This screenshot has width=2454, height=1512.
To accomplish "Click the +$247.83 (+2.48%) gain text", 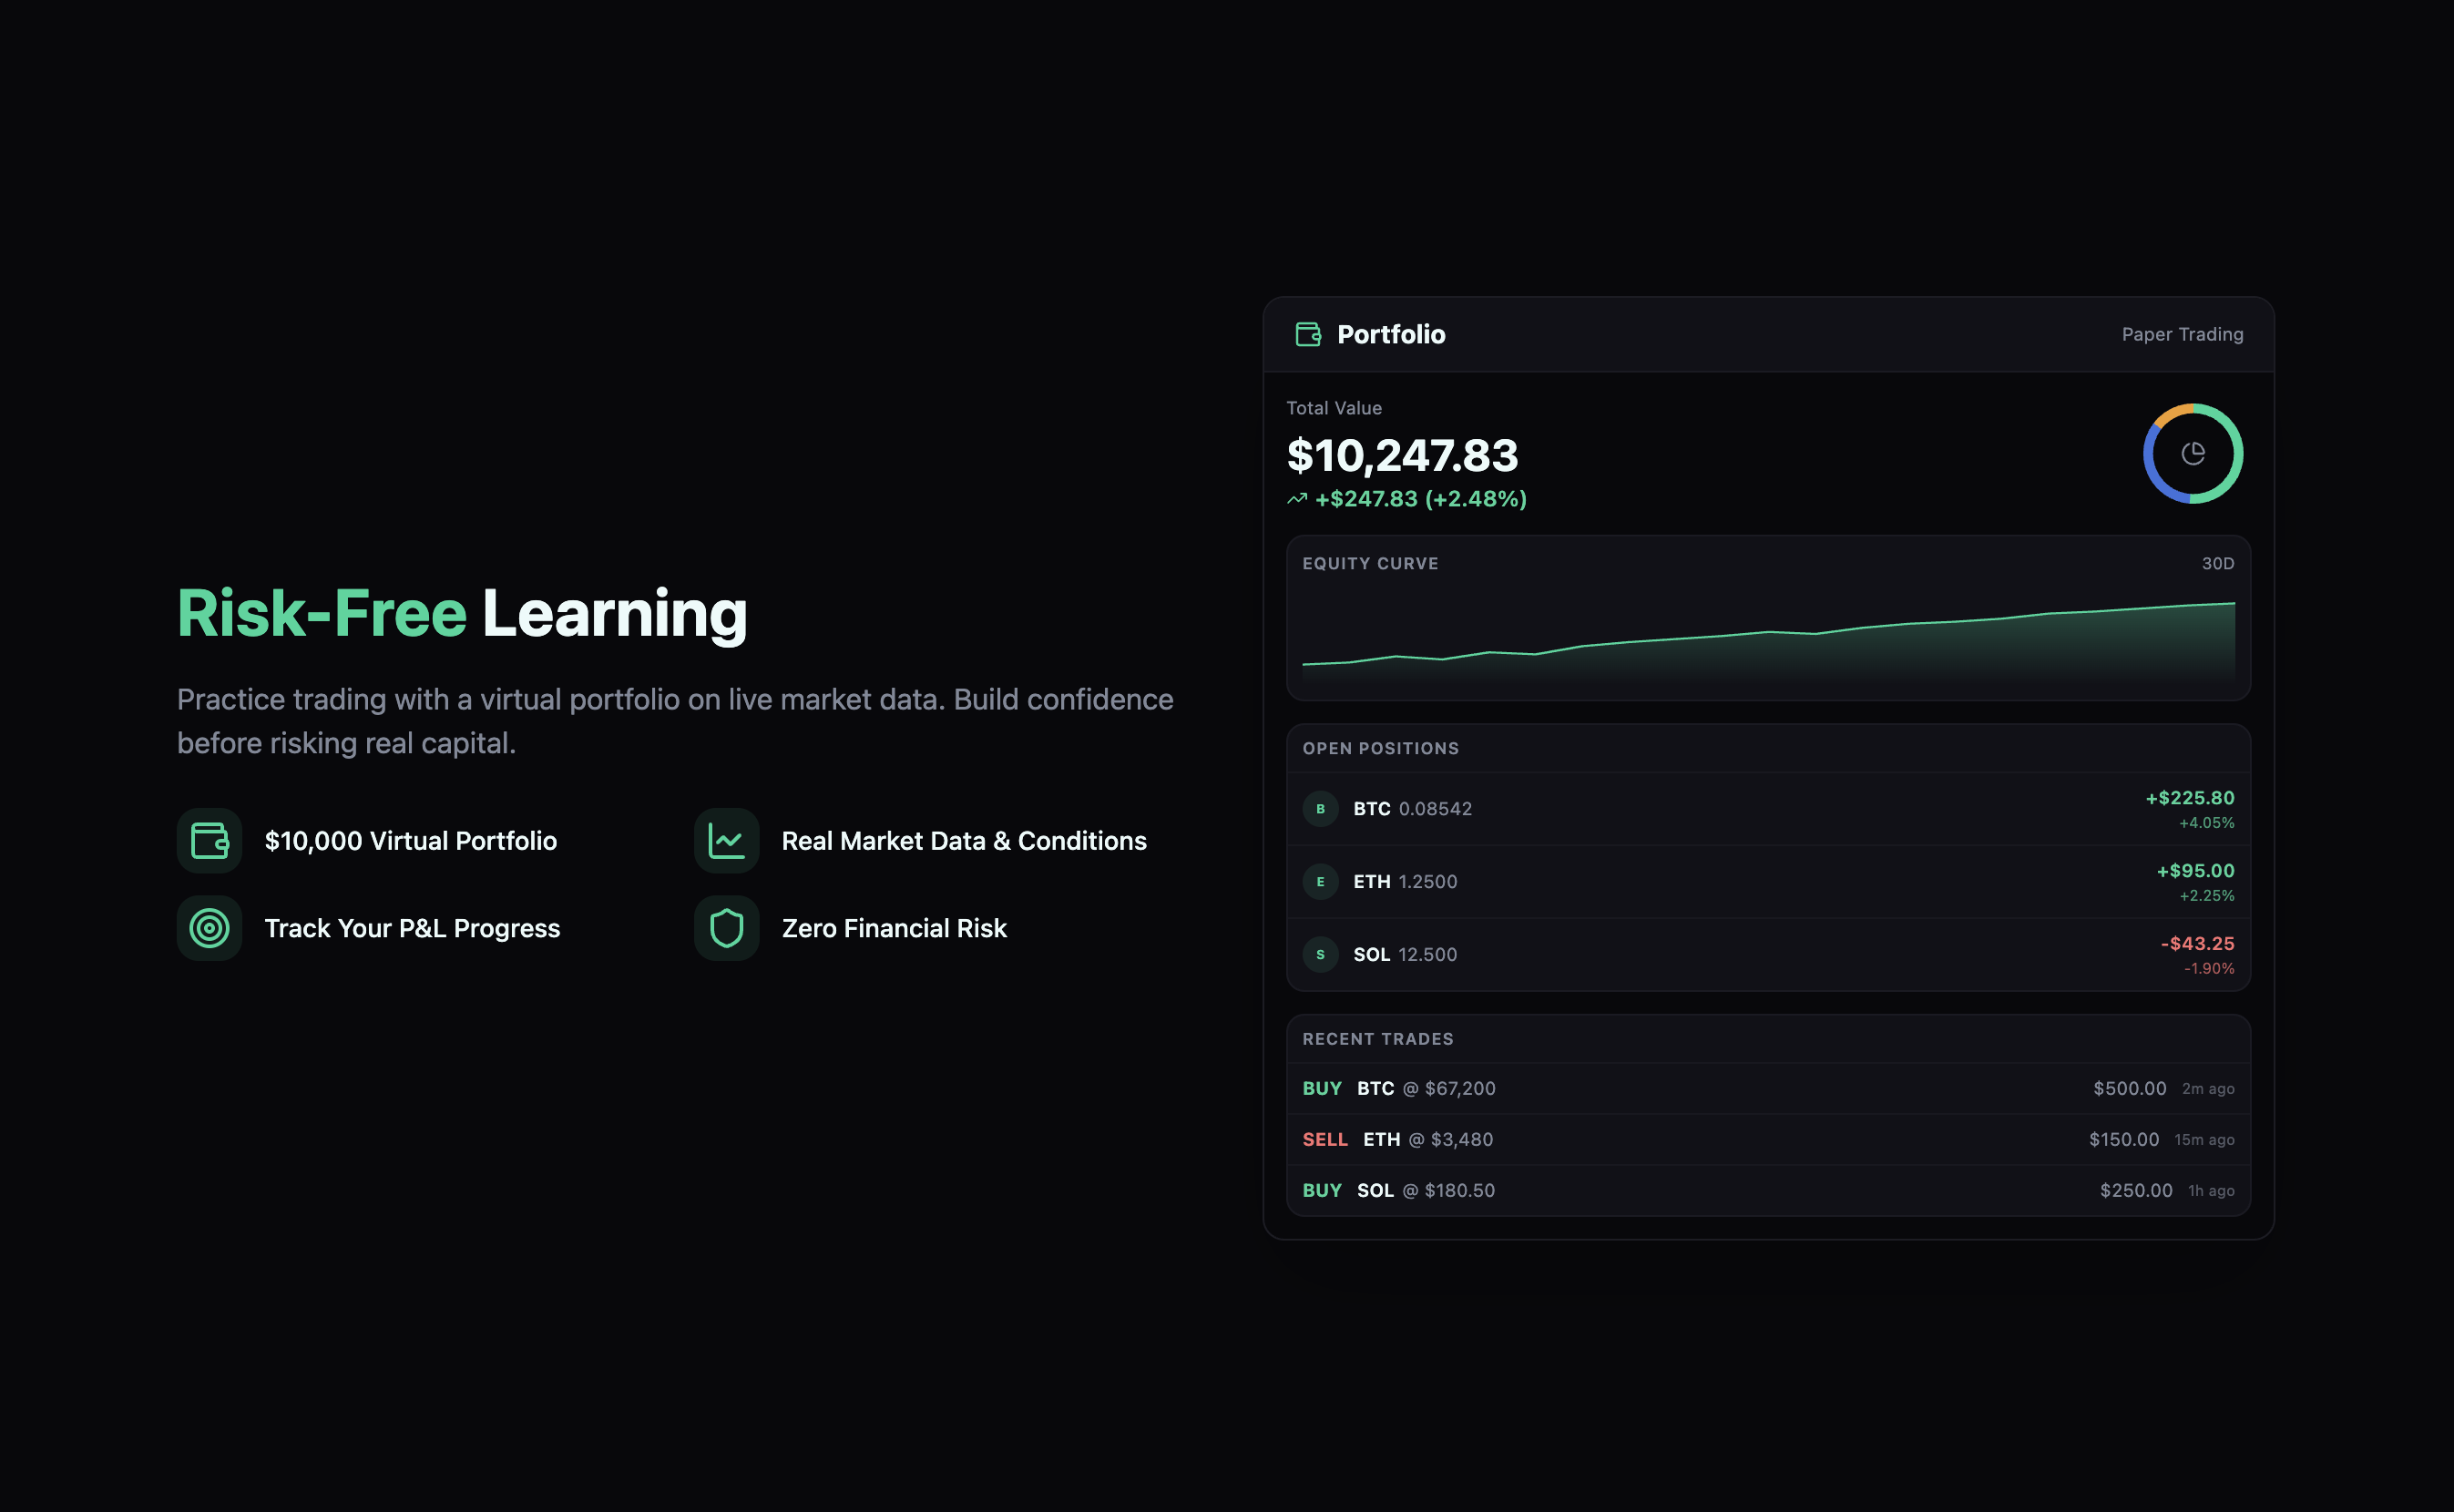I will pyautogui.click(x=1420, y=499).
